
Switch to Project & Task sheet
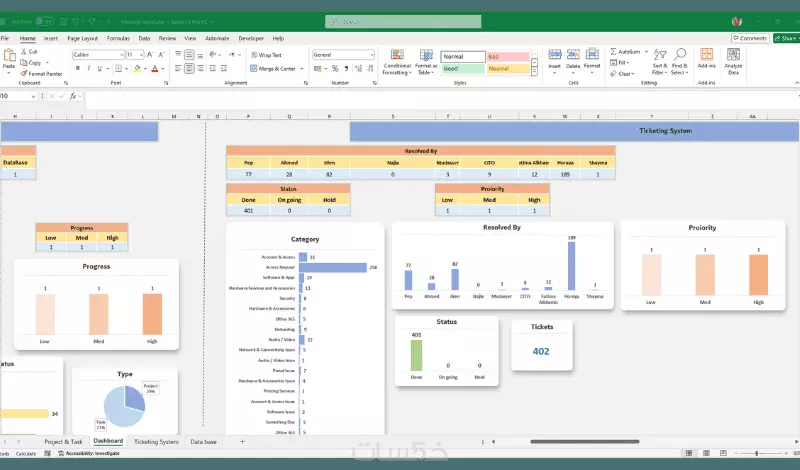63,441
